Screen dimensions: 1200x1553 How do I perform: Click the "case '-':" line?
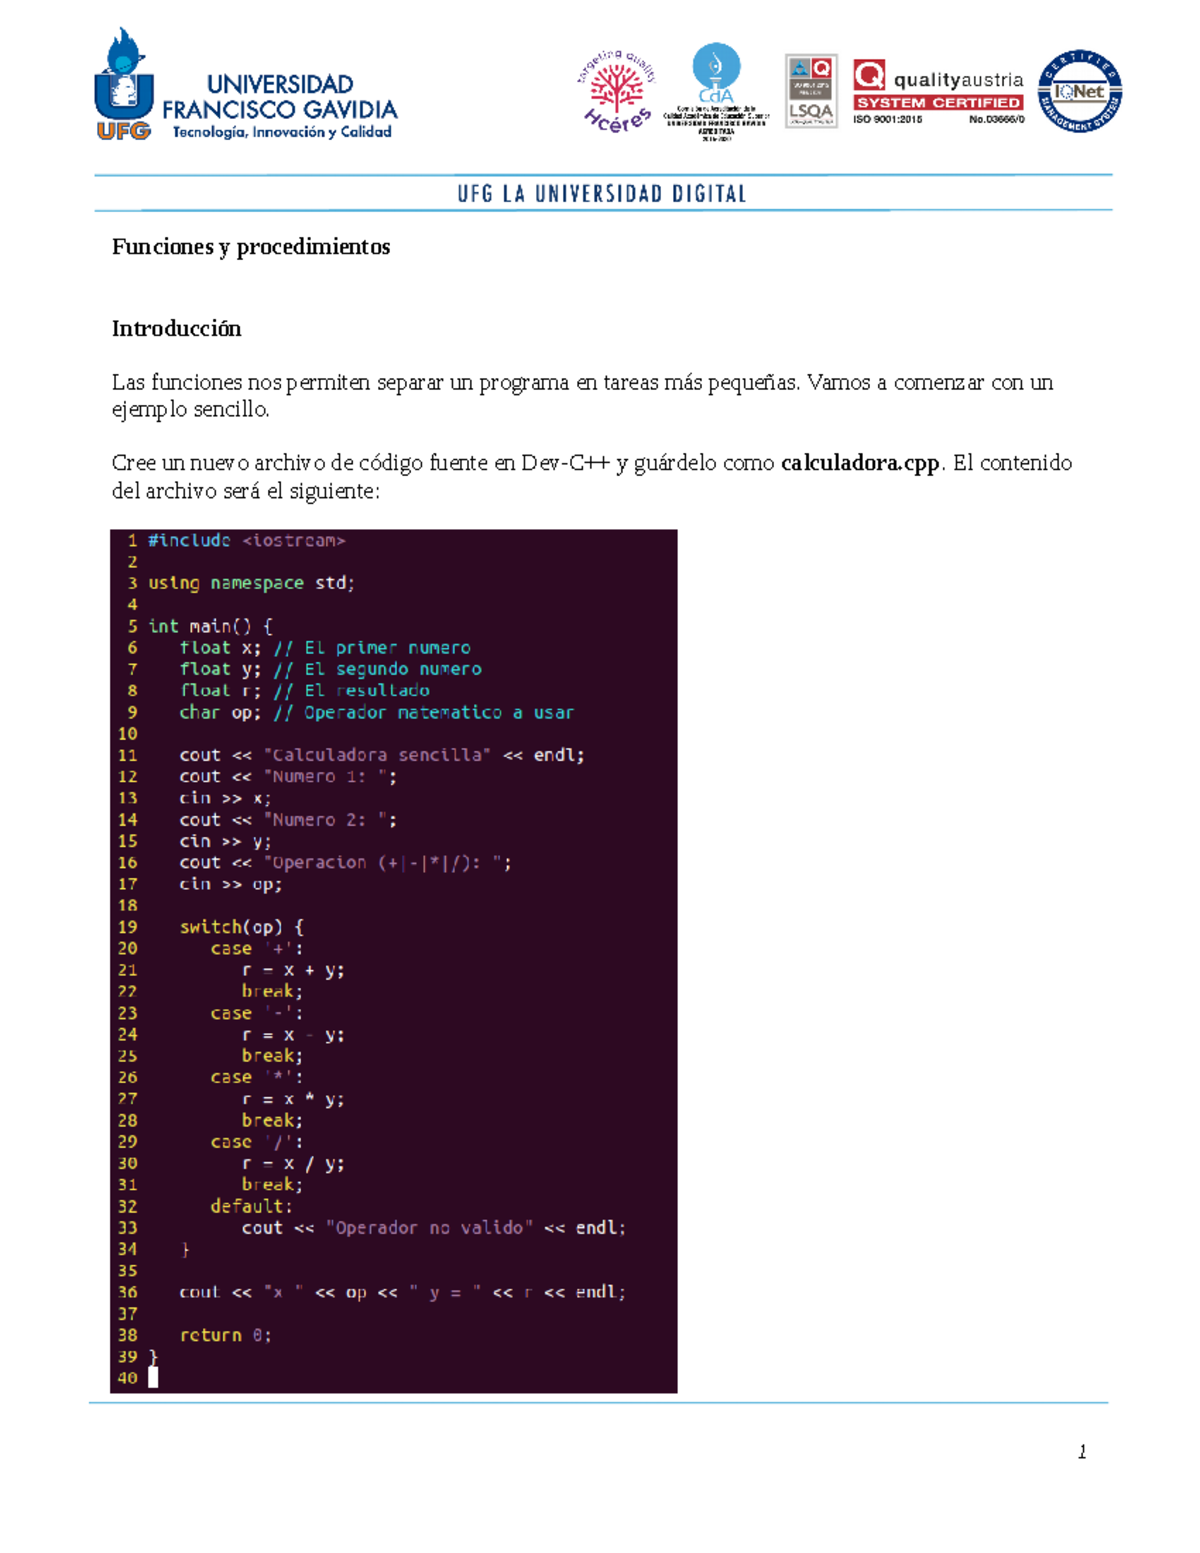pos(257,1013)
